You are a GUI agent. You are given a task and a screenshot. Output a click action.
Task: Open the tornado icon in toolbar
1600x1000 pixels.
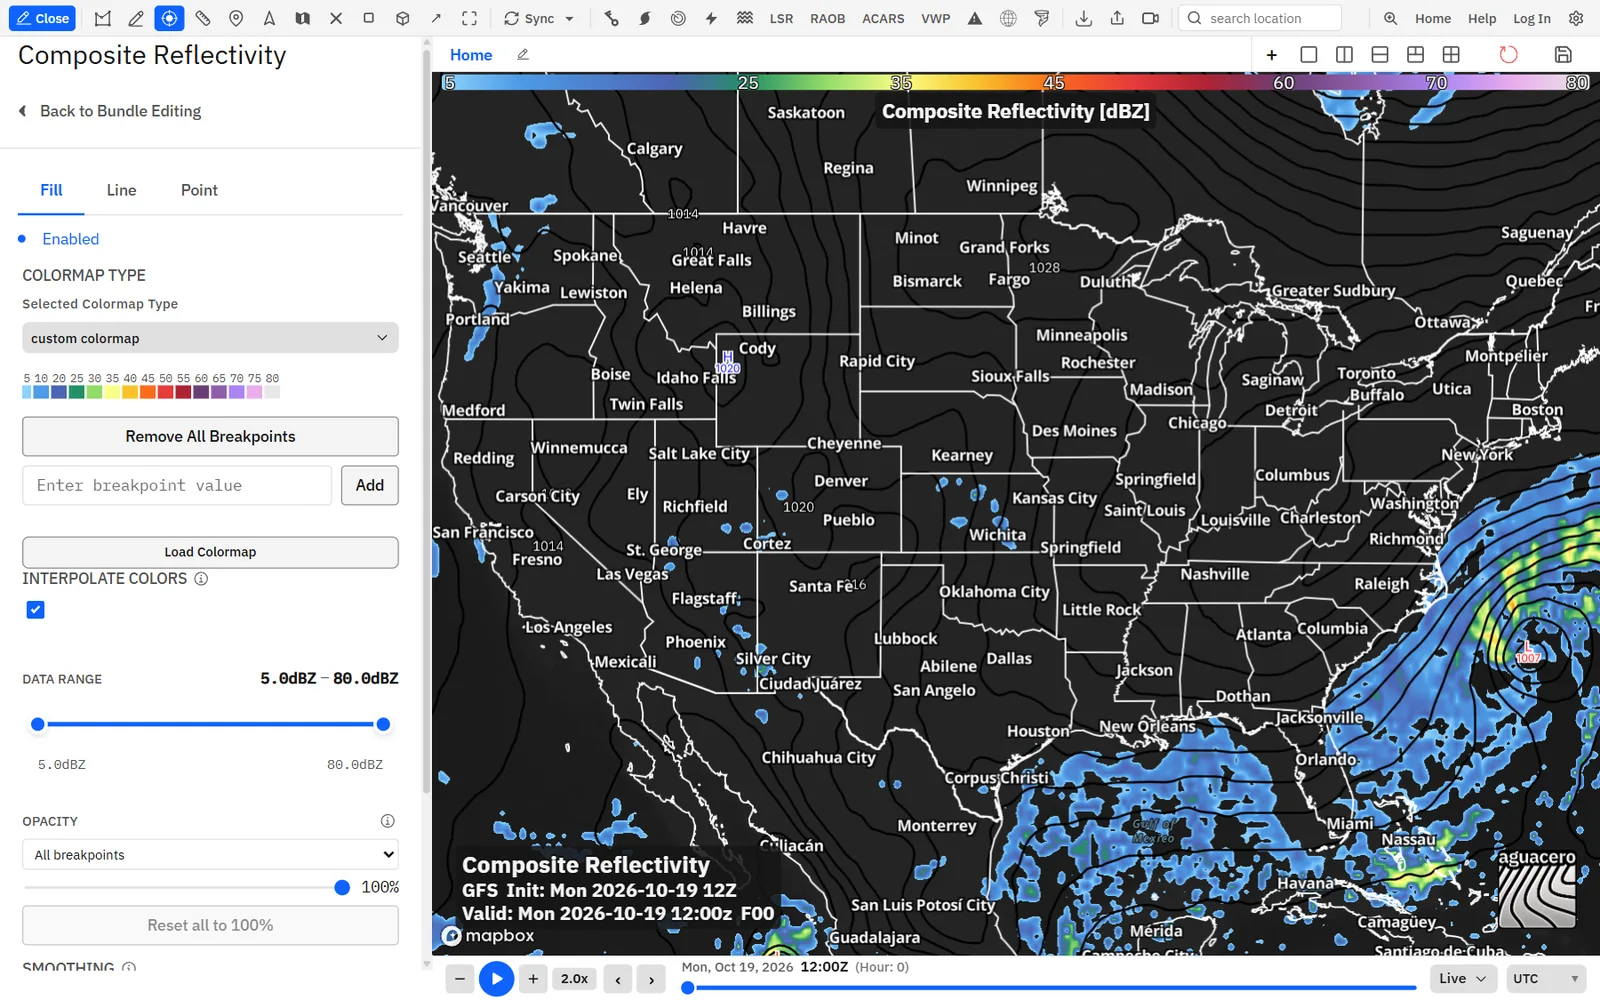pyautogui.click(x=1042, y=18)
